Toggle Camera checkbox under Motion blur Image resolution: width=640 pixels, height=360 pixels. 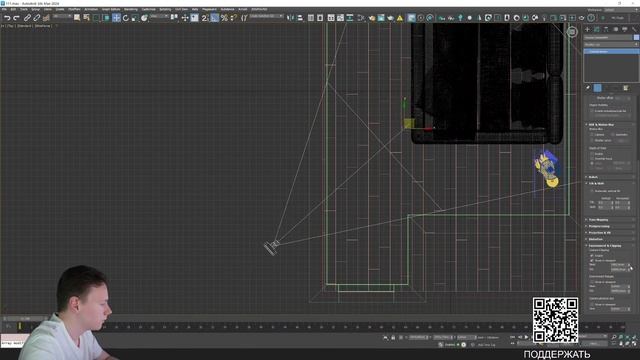point(592,134)
